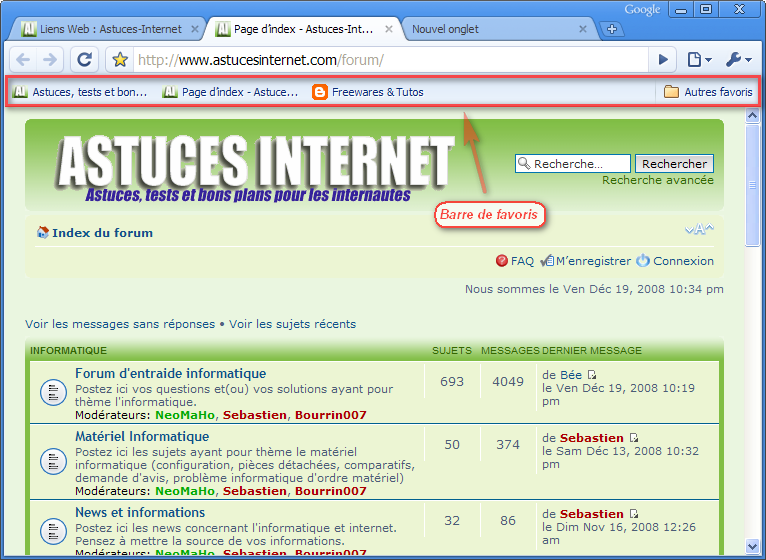
Task: Click the Astuces Internet banner logo
Action: (x=254, y=169)
